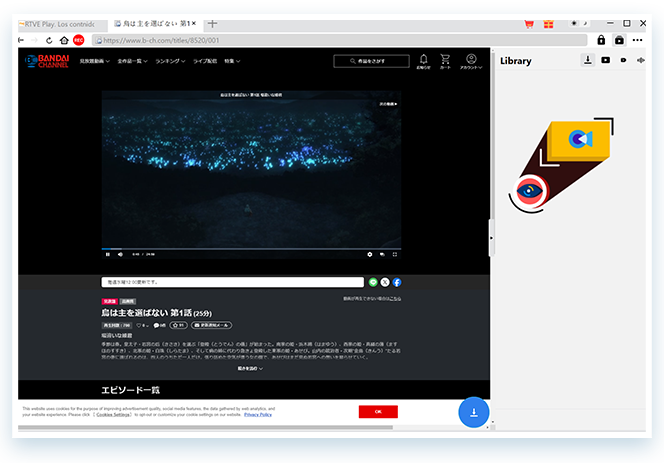Open the red shopping cart icon in title bar
664x463 pixels.
(529, 24)
